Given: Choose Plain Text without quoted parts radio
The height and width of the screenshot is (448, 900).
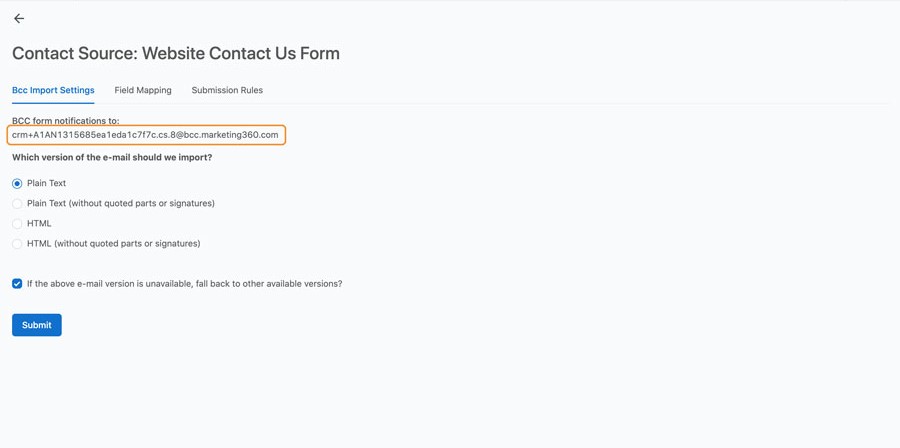Looking at the screenshot, I should (x=17, y=204).
